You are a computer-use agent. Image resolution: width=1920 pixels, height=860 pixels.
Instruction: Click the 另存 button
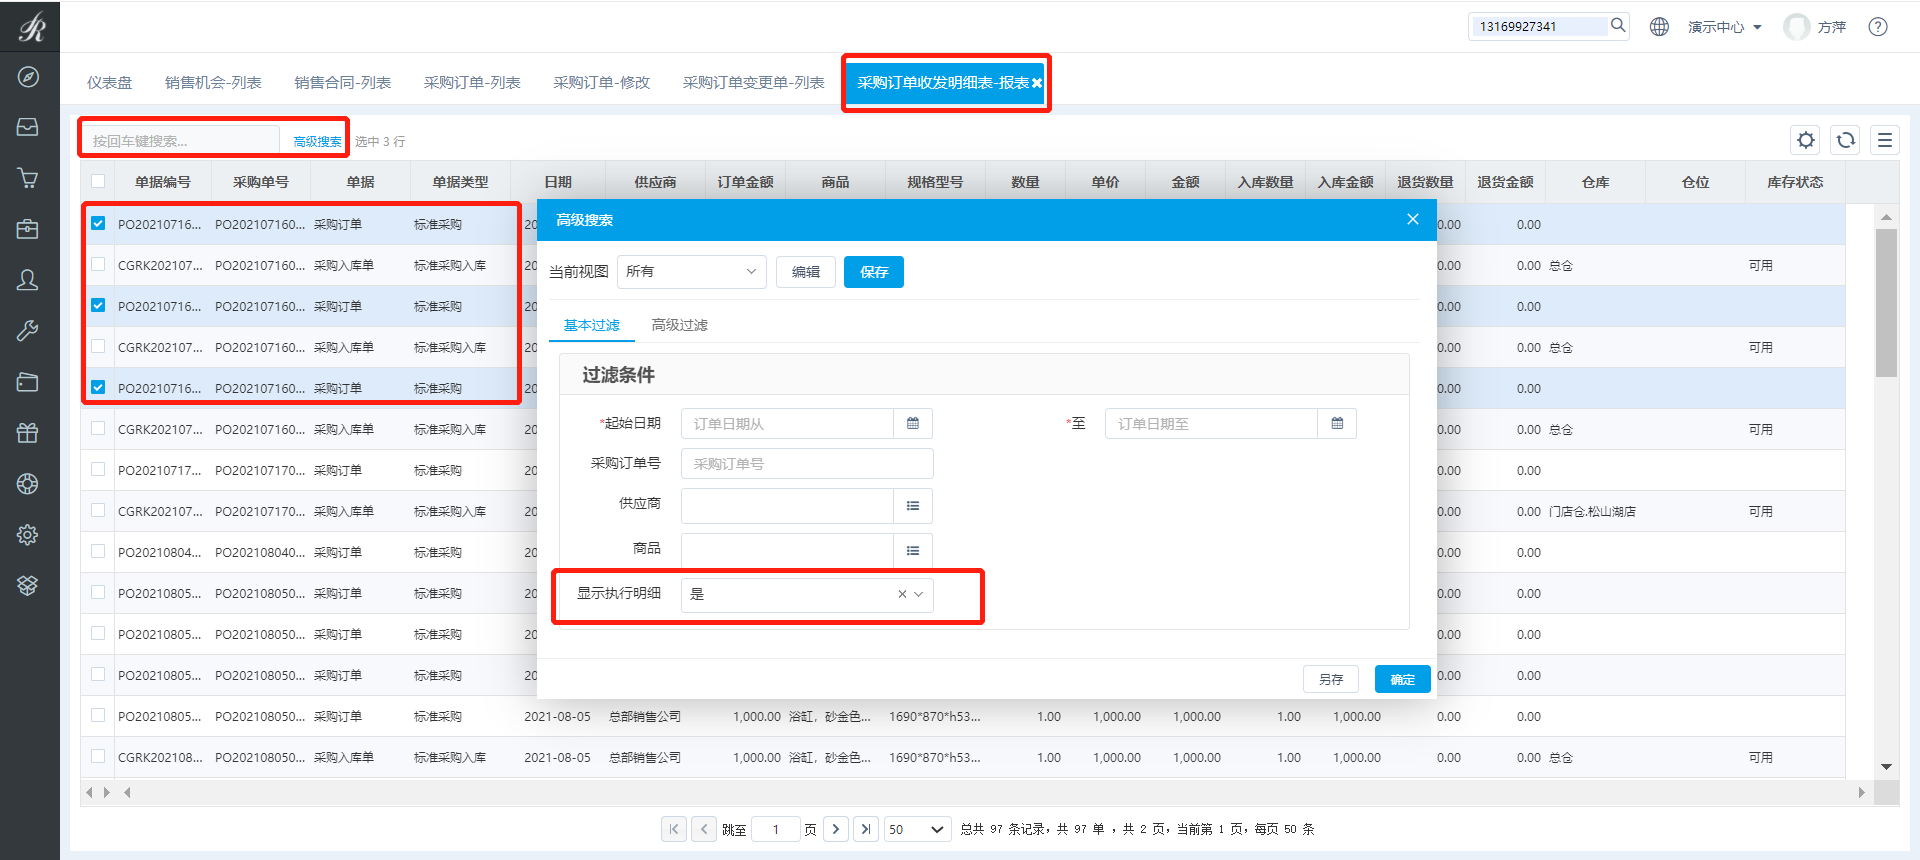[x=1331, y=679]
